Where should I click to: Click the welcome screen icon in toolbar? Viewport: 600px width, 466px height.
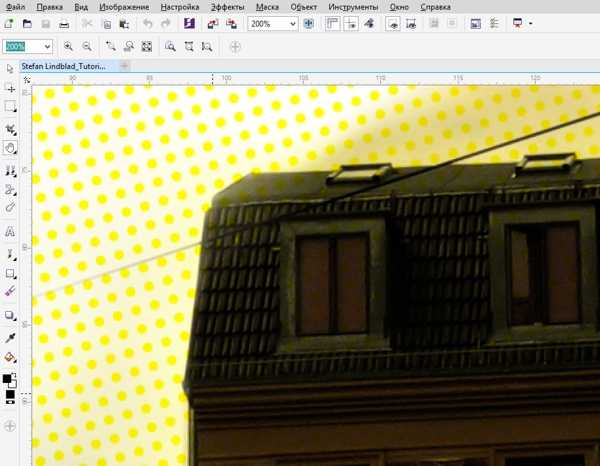pyautogui.click(x=475, y=24)
